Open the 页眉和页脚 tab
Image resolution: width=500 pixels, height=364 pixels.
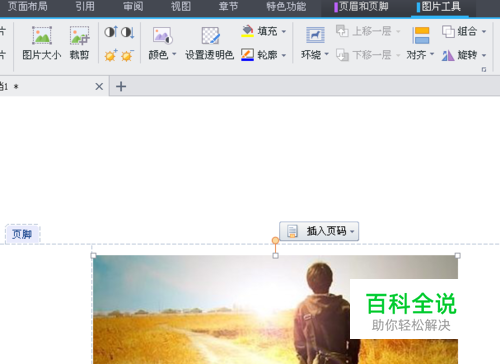(362, 7)
